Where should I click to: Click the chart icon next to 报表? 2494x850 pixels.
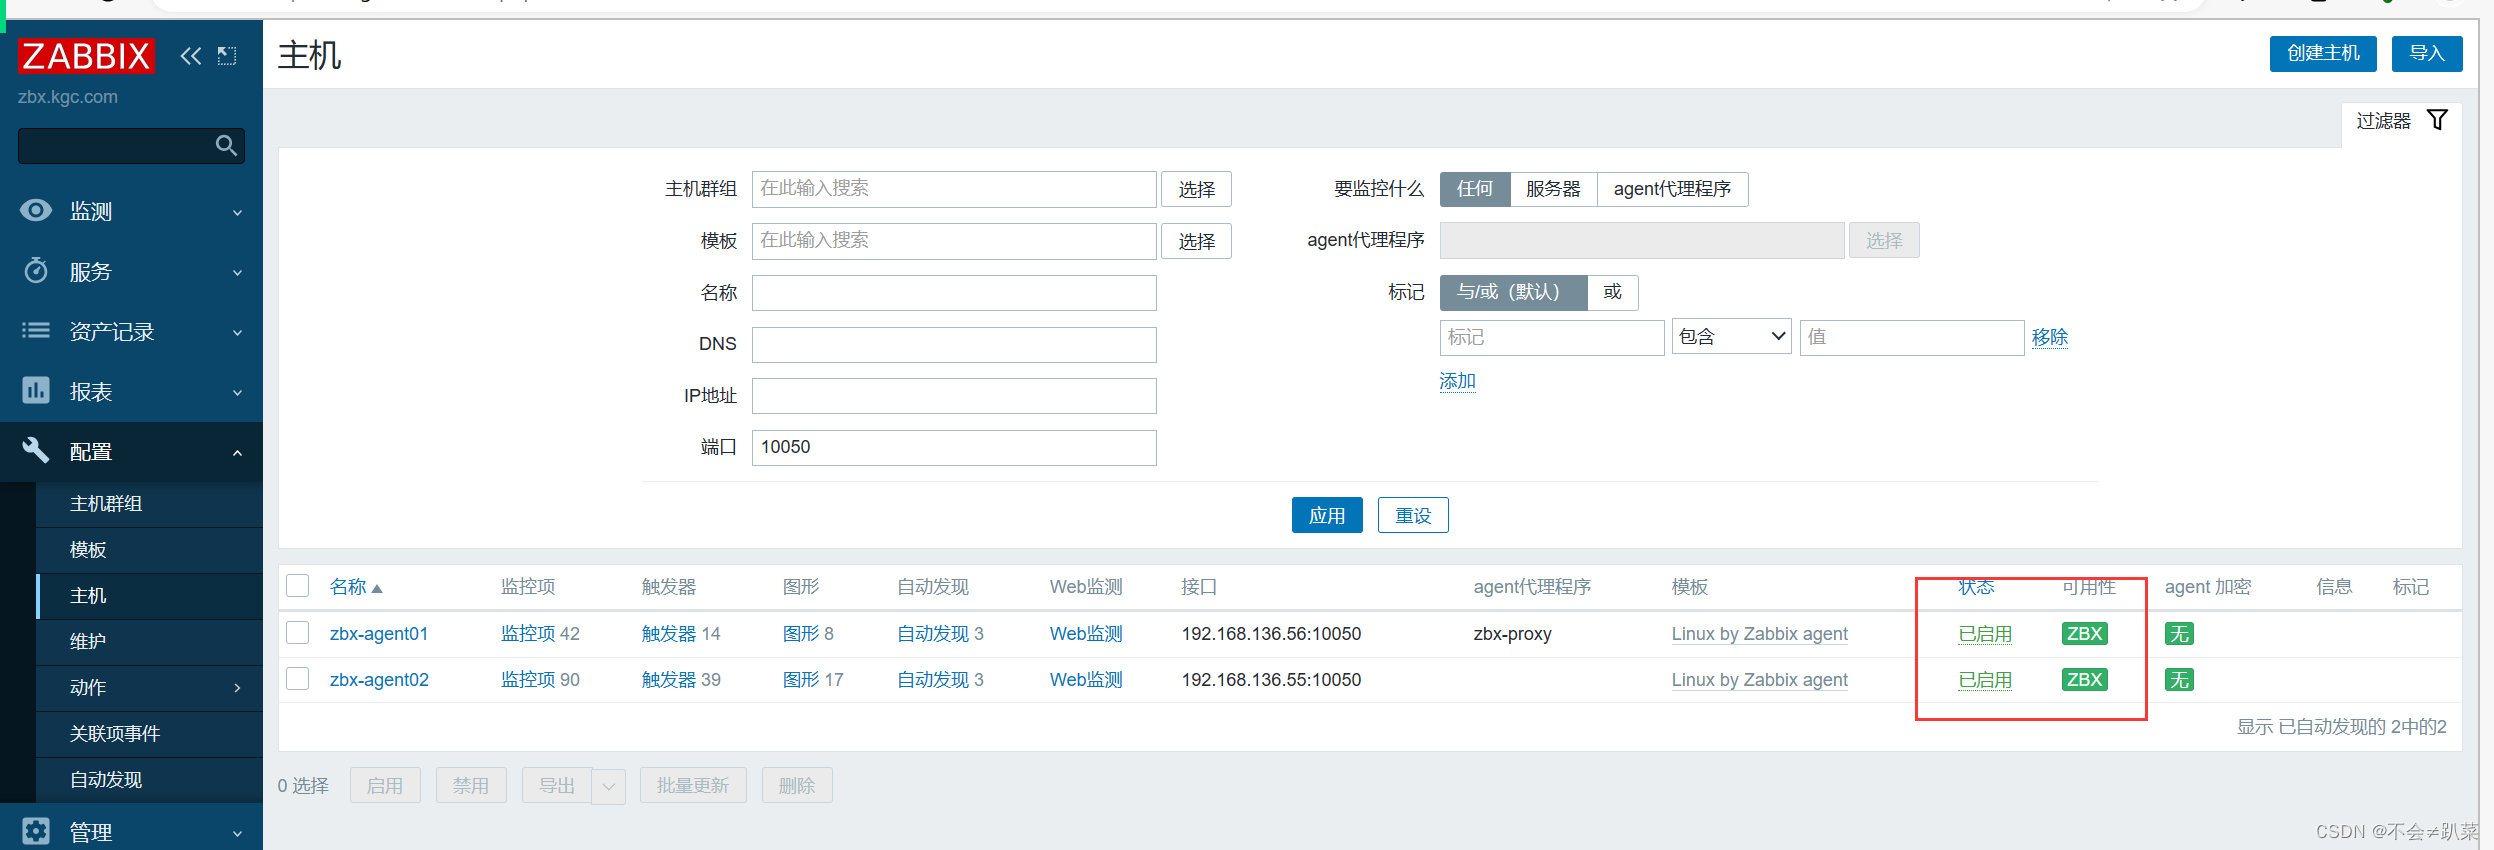[x=36, y=390]
